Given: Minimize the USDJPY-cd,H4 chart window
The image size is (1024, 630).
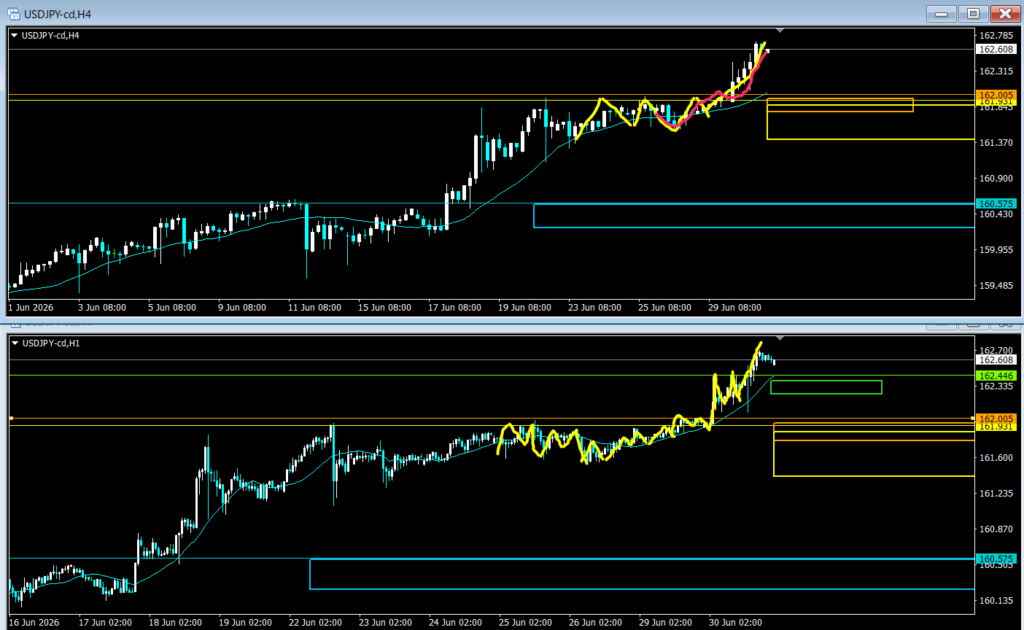Looking at the screenshot, I should (x=941, y=14).
